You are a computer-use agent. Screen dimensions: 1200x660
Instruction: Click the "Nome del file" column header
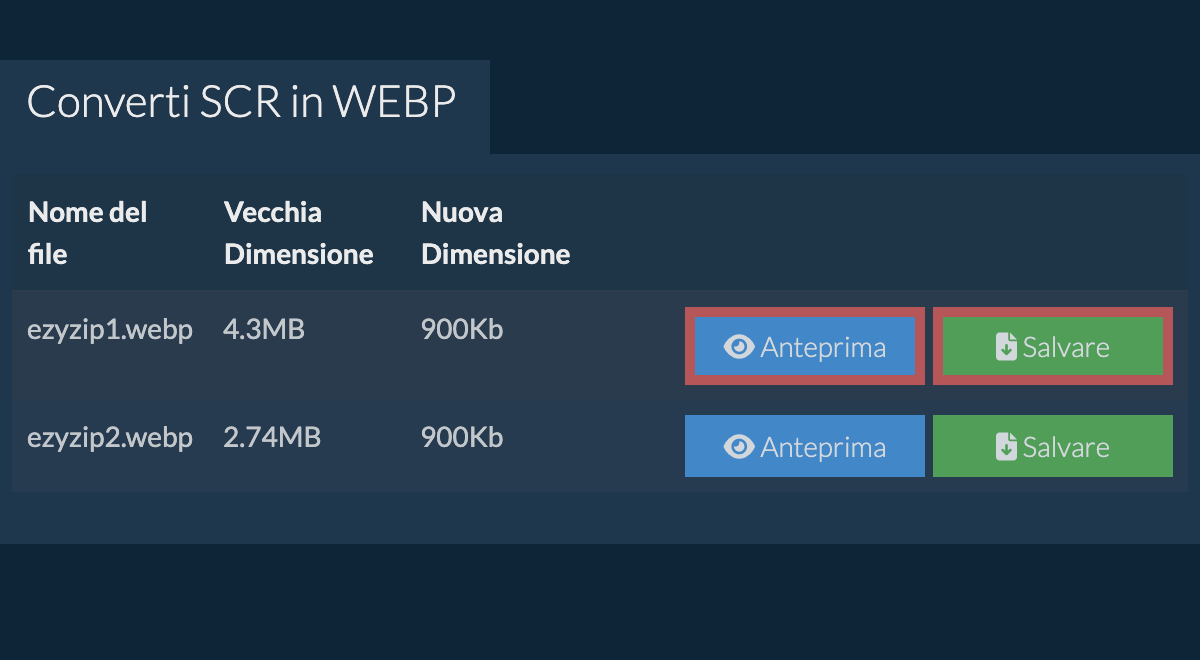coord(88,233)
